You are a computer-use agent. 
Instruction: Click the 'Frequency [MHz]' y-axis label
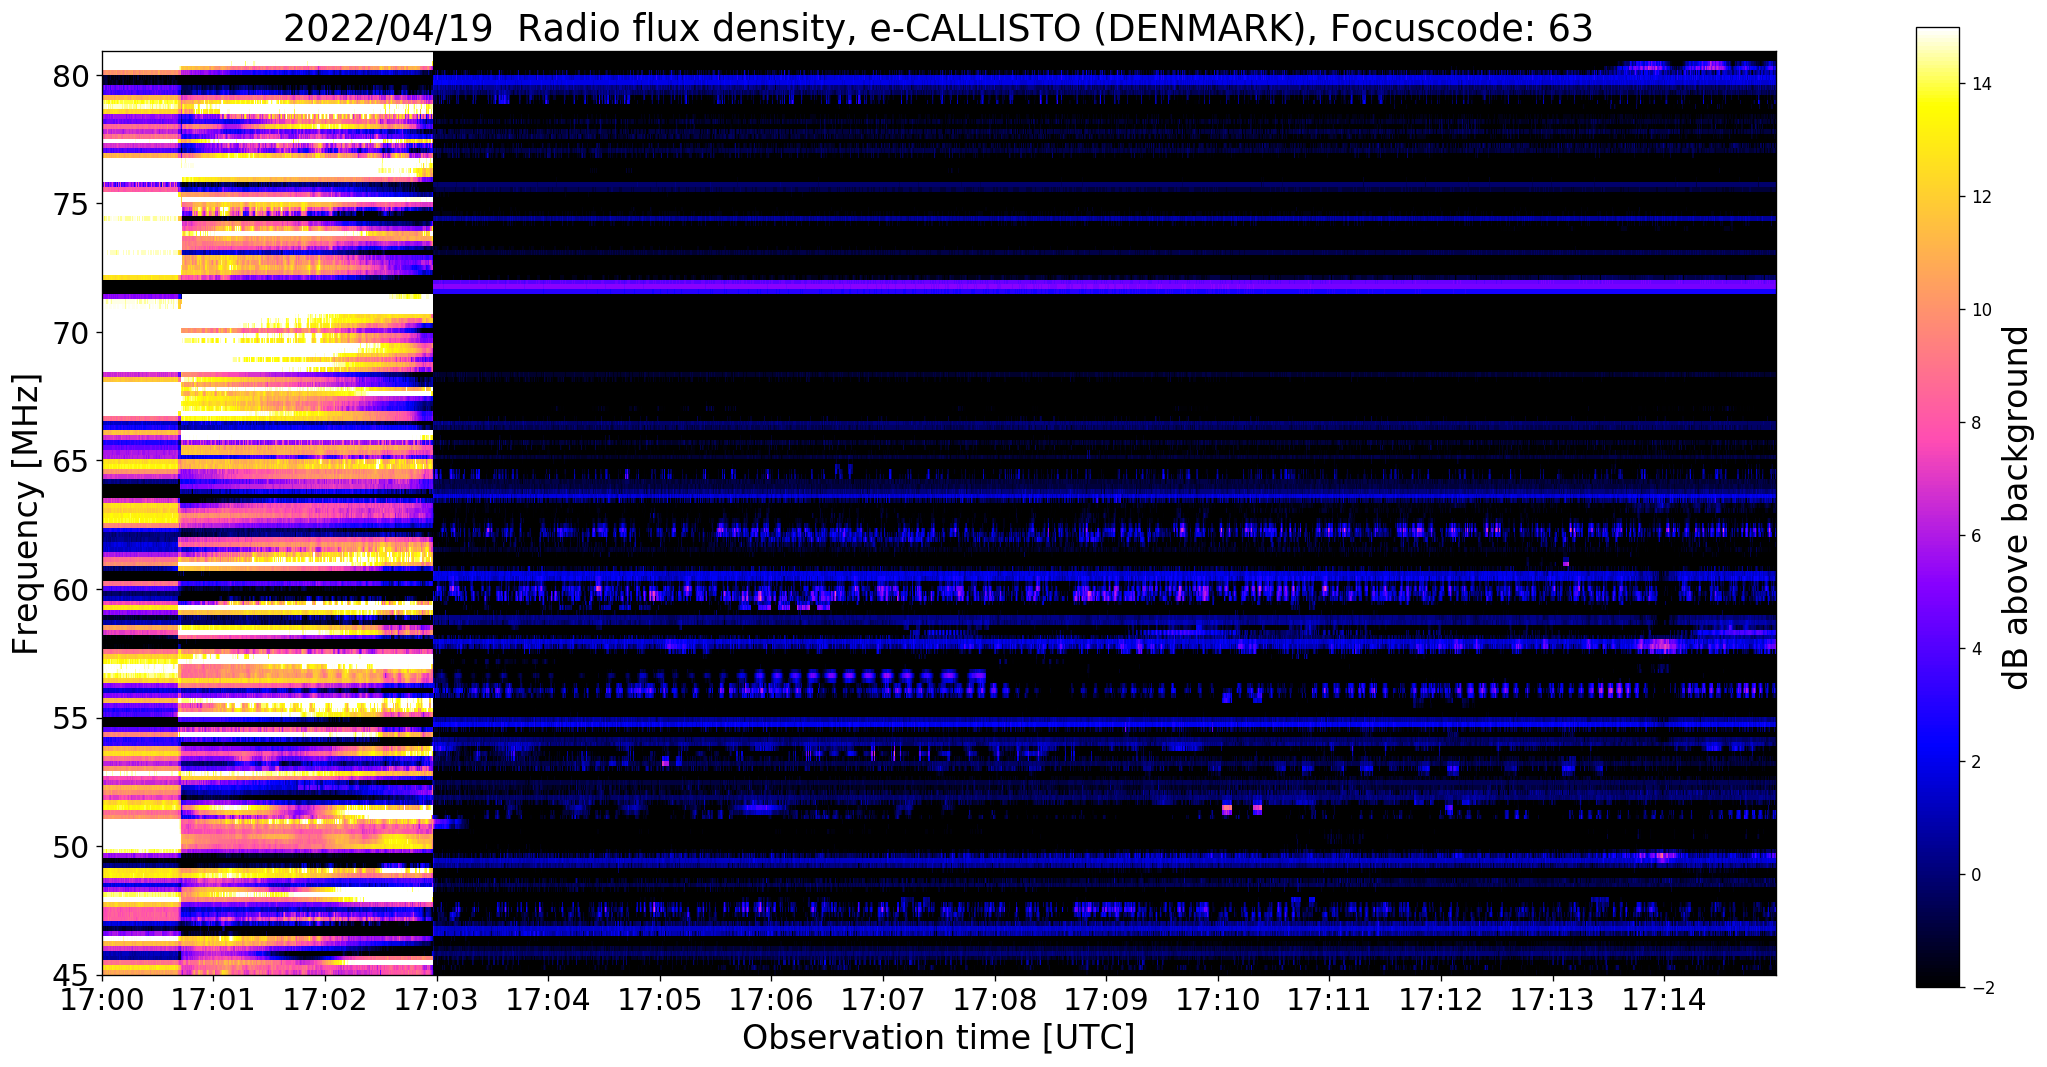pyautogui.click(x=26, y=514)
